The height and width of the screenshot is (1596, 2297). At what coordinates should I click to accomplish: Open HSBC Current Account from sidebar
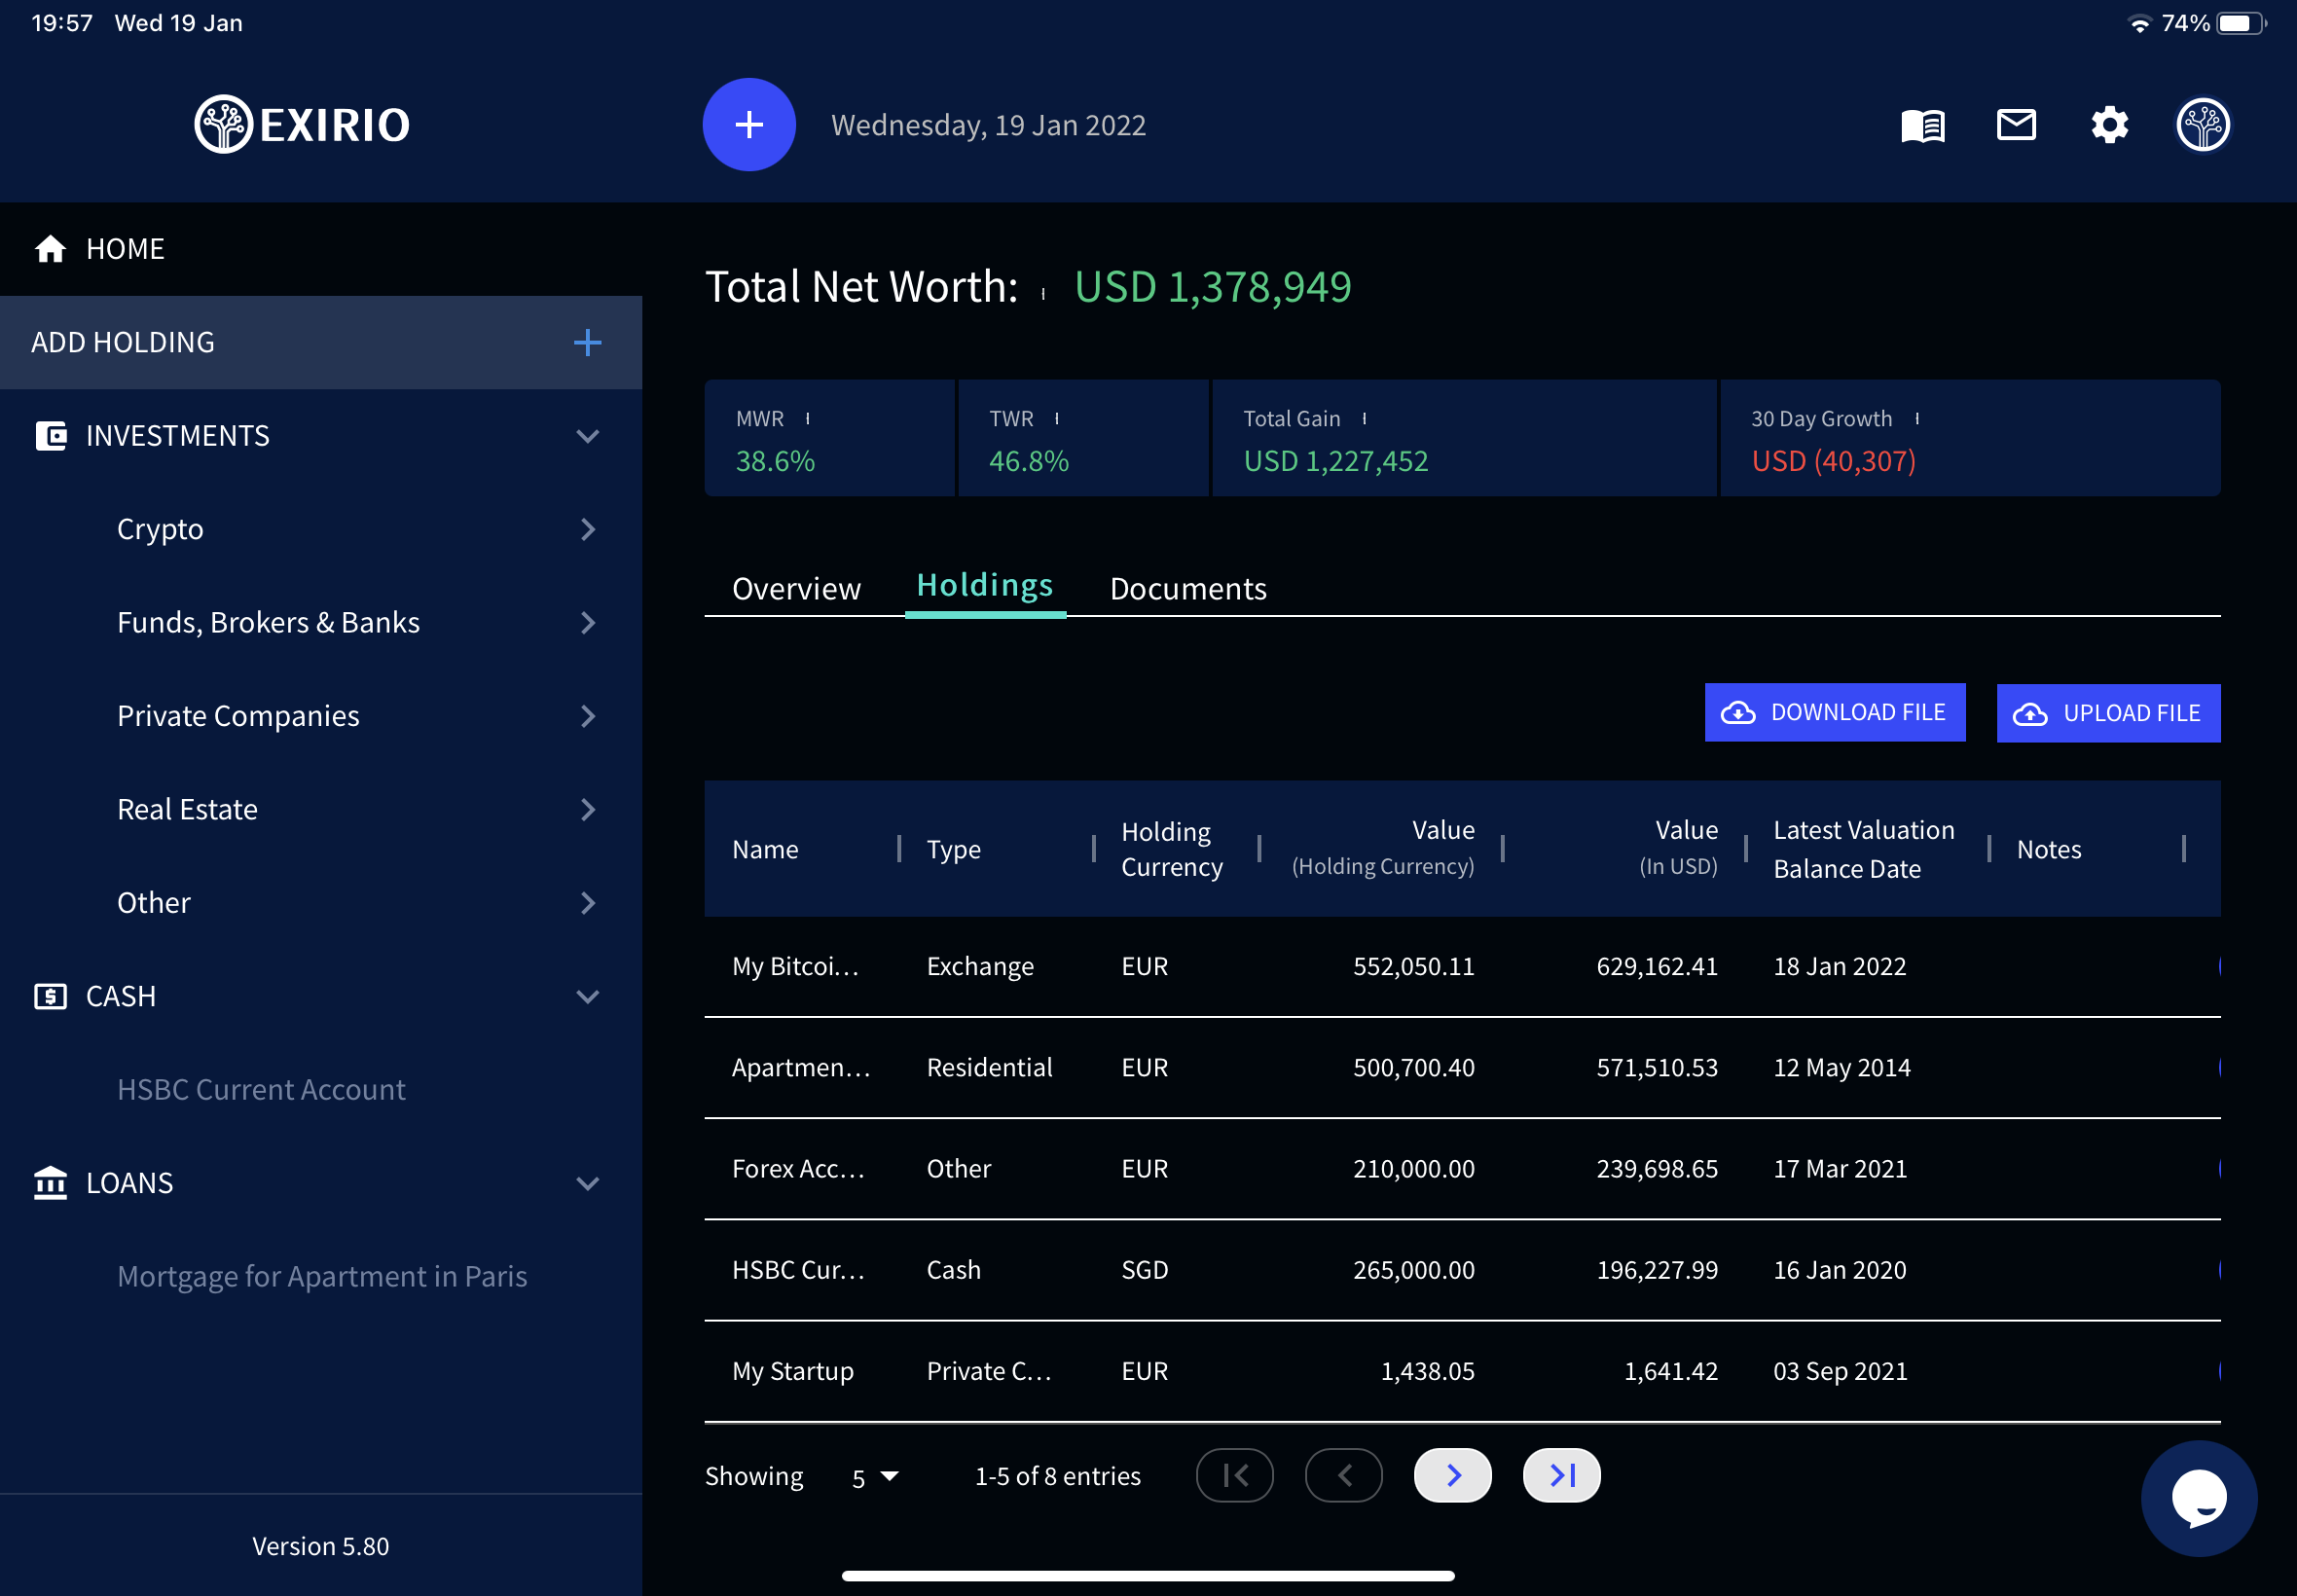[261, 1089]
